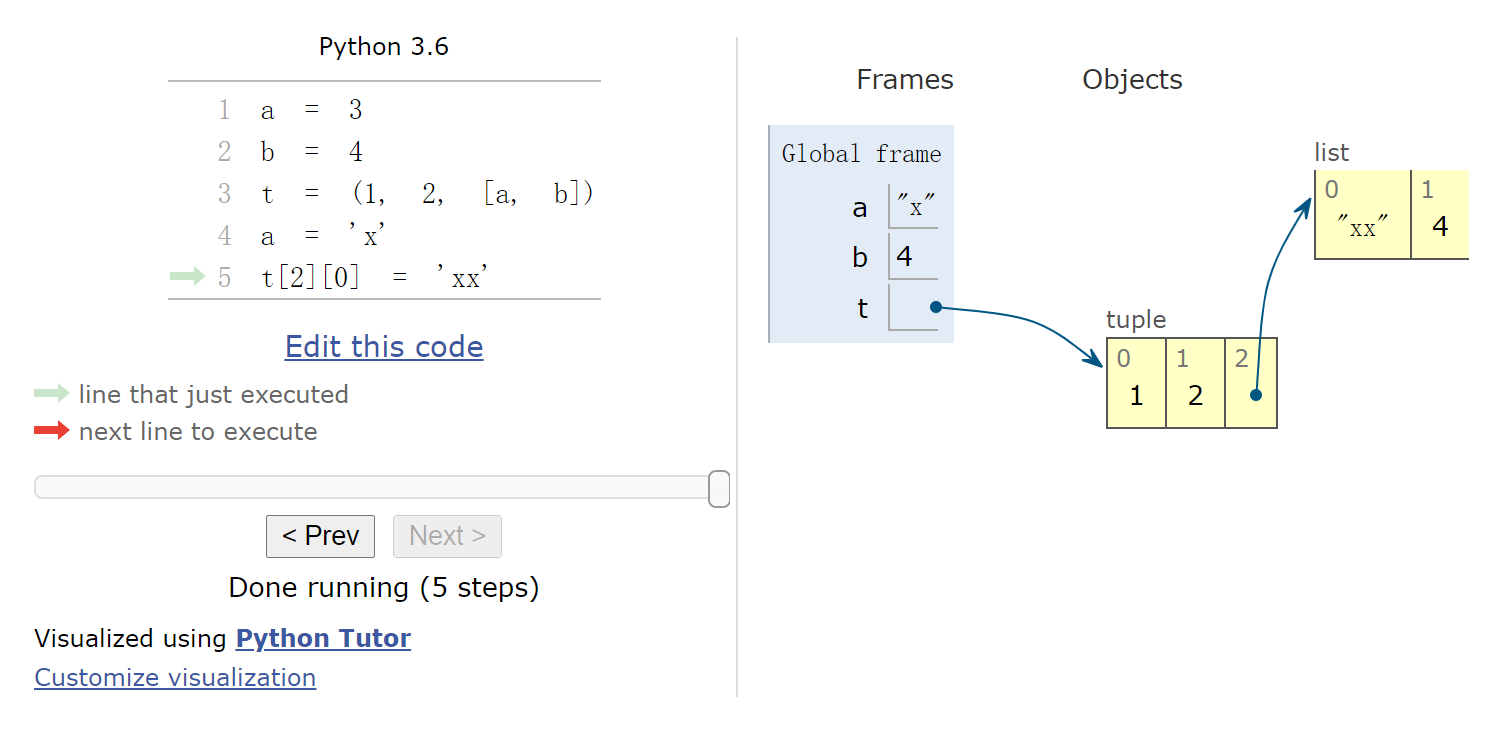The image size is (1494, 737).
Task: Click code line 1 assigning a = 3
Action: click(x=311, y=110)
